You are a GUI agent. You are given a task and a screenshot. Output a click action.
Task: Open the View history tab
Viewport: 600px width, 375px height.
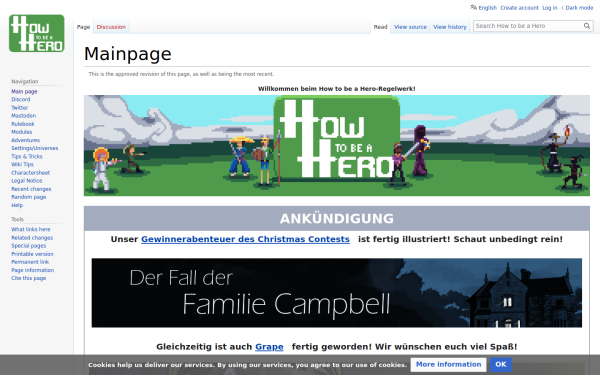pos(450,27)
